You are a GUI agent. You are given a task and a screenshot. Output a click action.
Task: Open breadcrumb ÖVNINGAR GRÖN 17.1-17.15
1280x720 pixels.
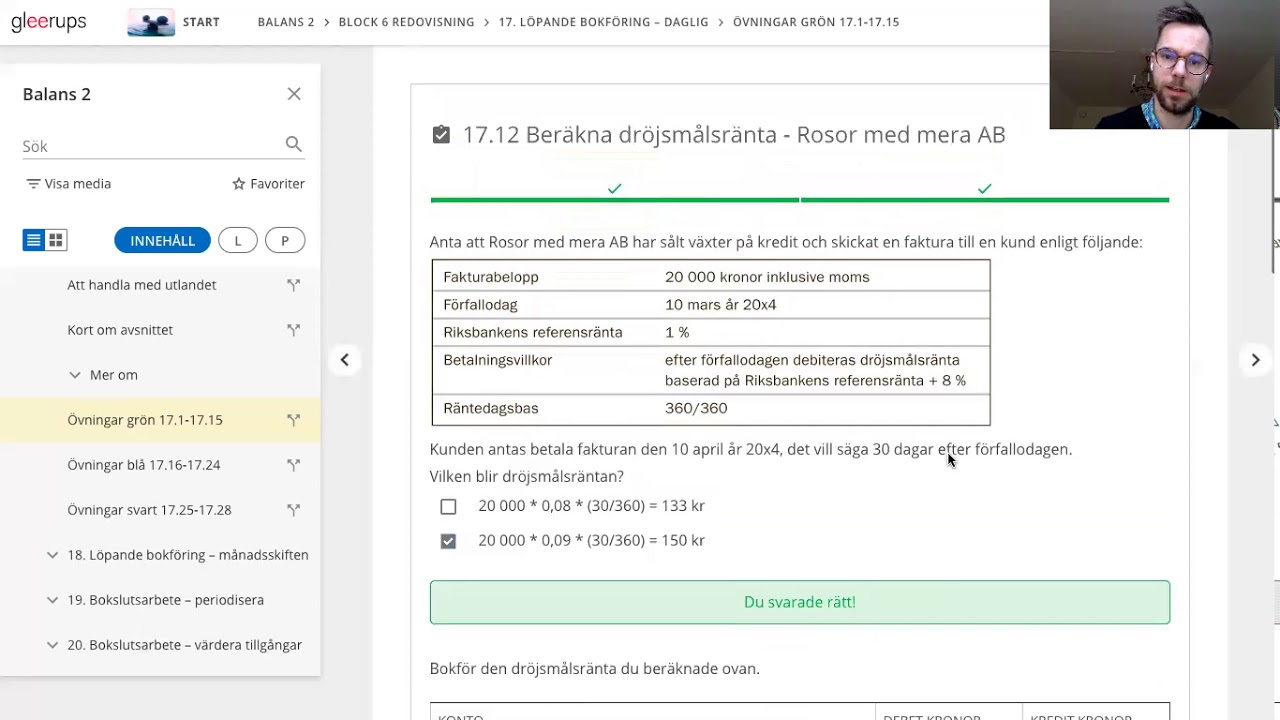816,22
